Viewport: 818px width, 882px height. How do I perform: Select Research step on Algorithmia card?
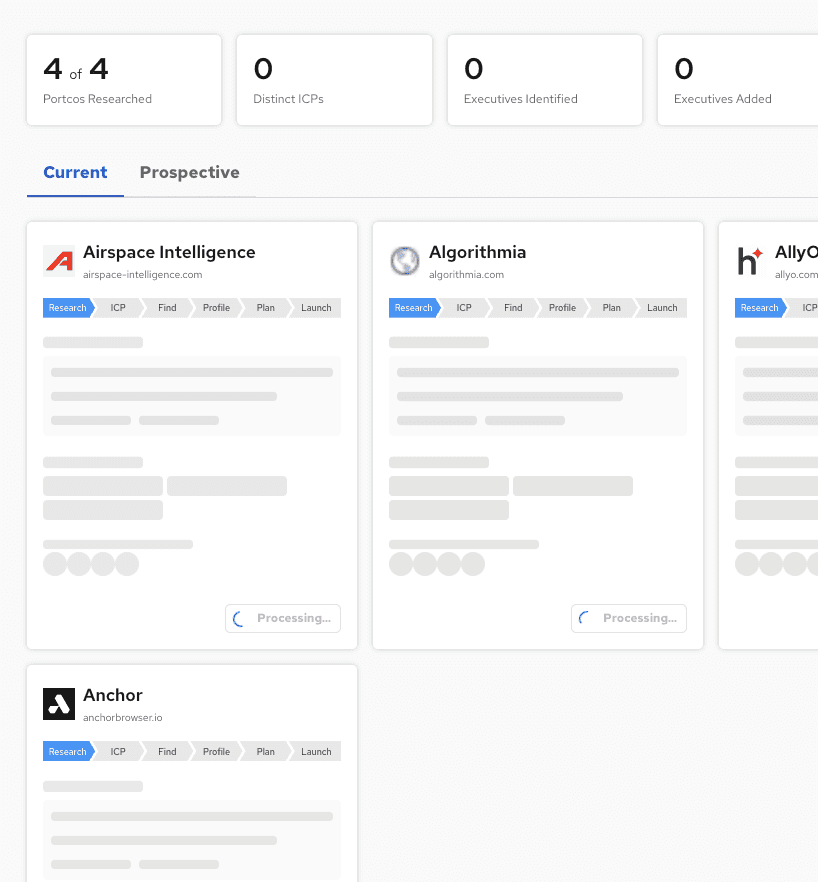point(414,308)
